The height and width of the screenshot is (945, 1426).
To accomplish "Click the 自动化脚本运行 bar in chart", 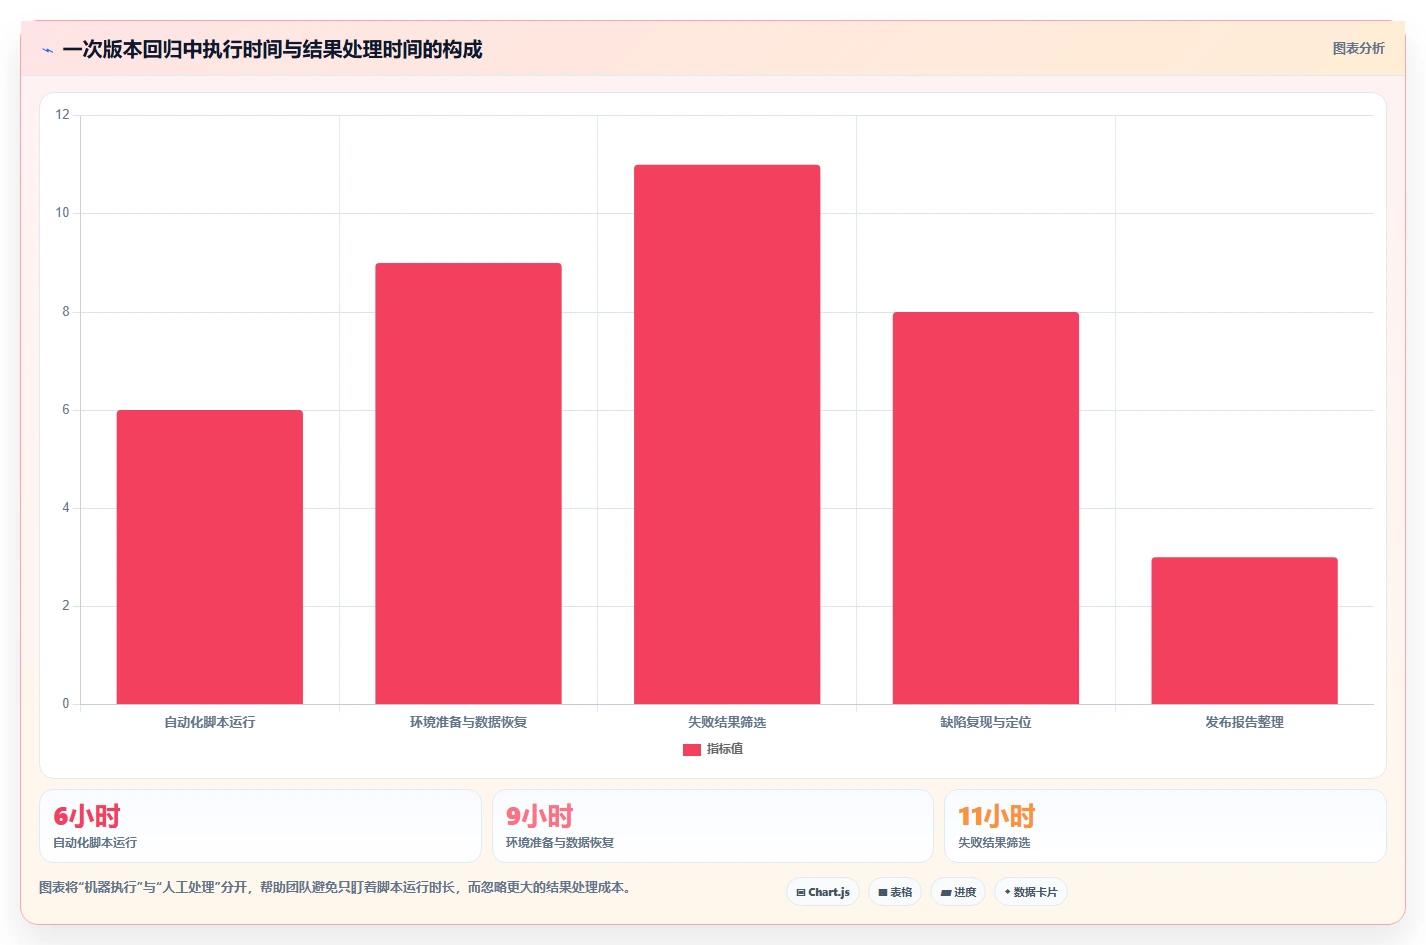I will point(210,557).
